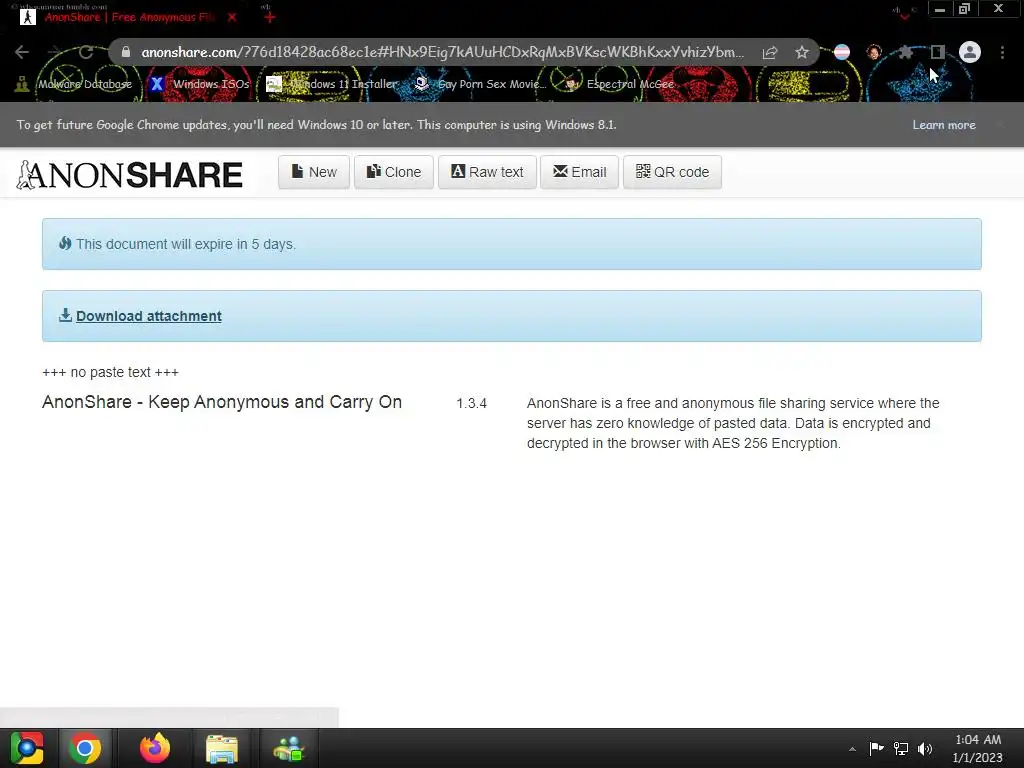Click the Start button on the taskbar
1024x768 pixels.
[x=27, y=748]
